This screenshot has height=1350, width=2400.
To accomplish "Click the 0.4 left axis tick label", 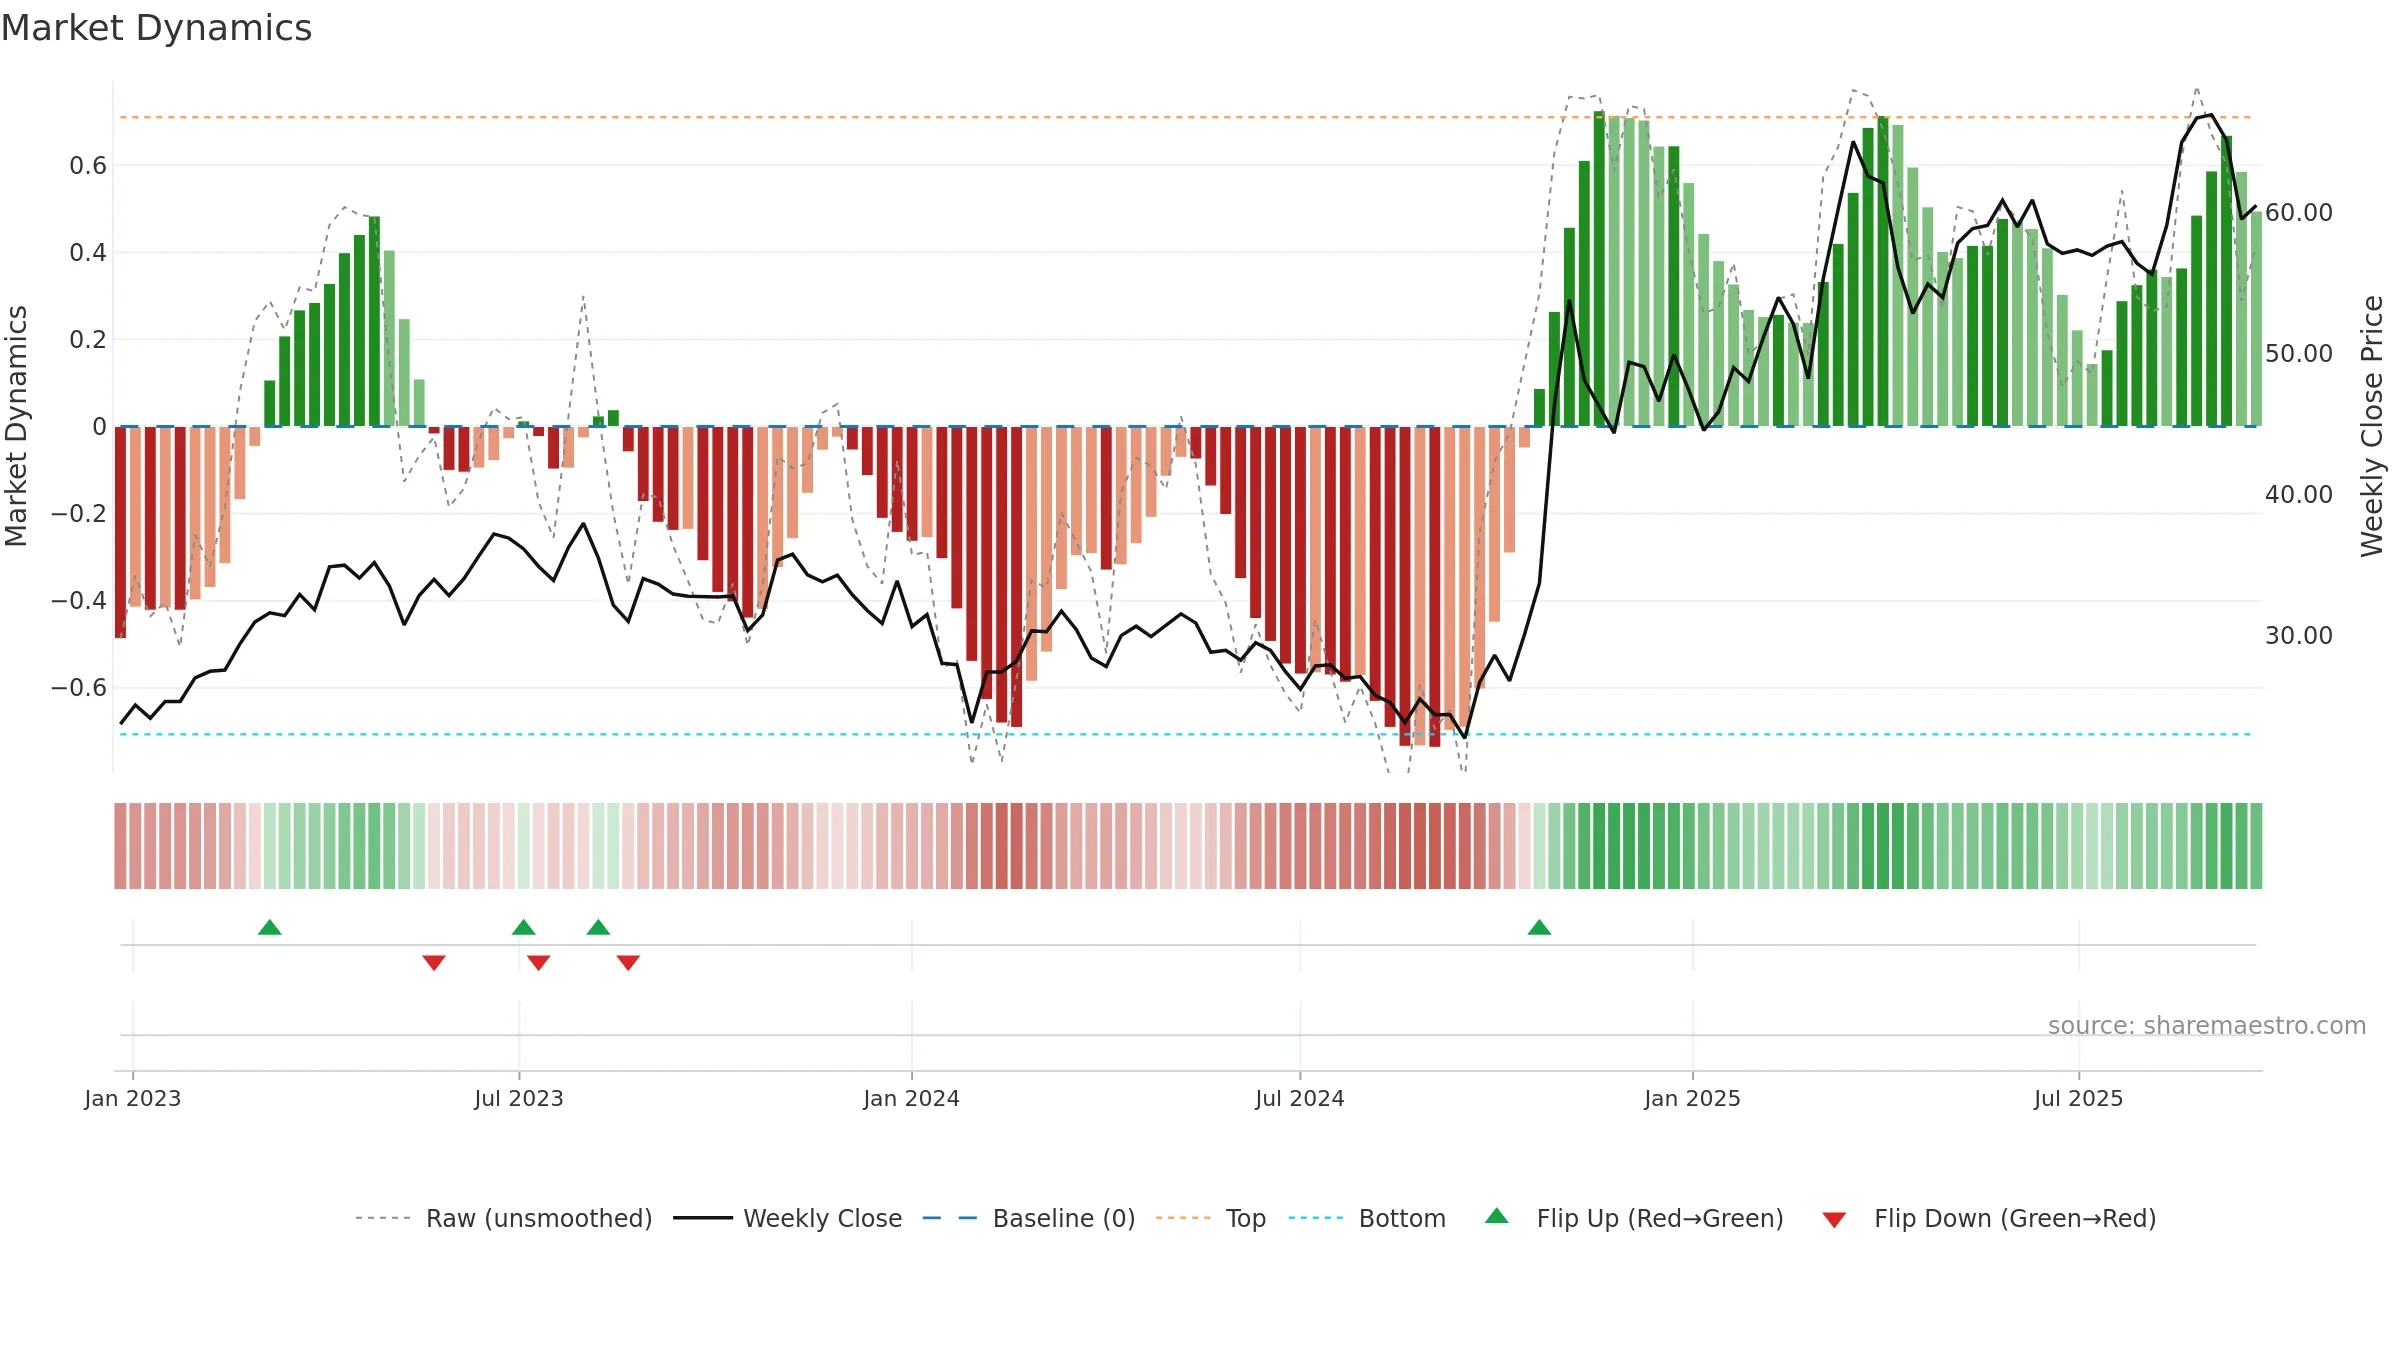I will (88, 253).
